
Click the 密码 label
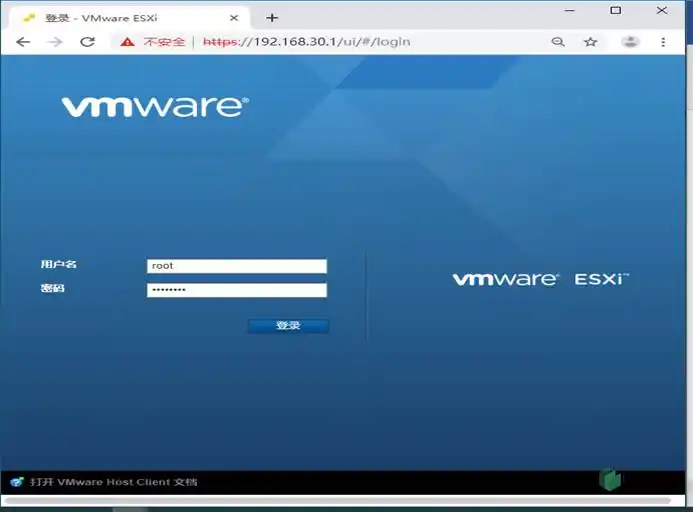click(x=53, y=288)
